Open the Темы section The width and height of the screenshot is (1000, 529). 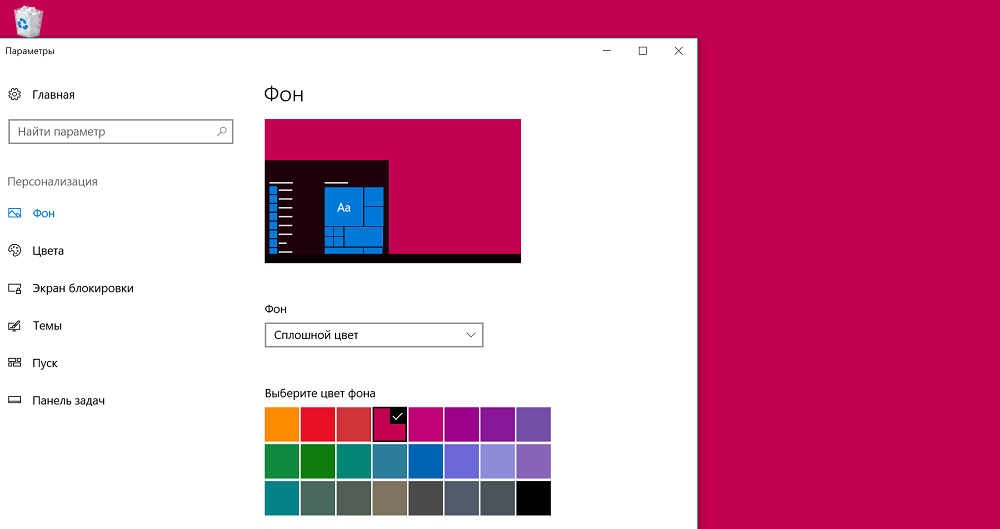[x=47, y=326]
